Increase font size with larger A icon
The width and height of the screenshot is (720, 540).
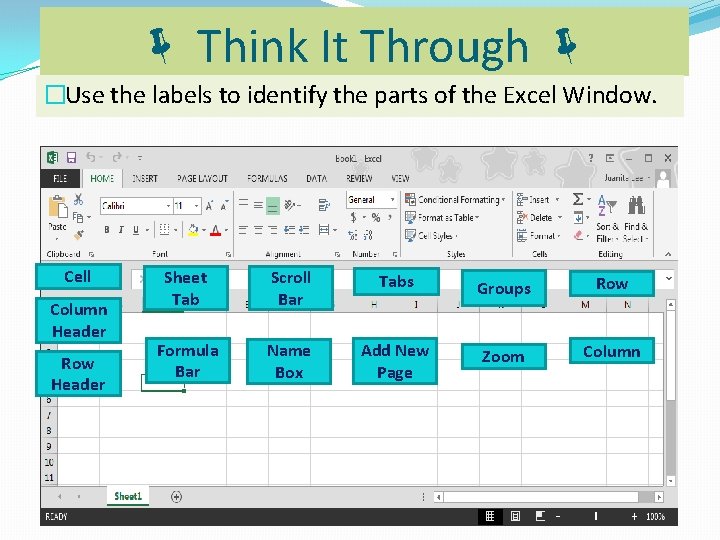[209, 206]
